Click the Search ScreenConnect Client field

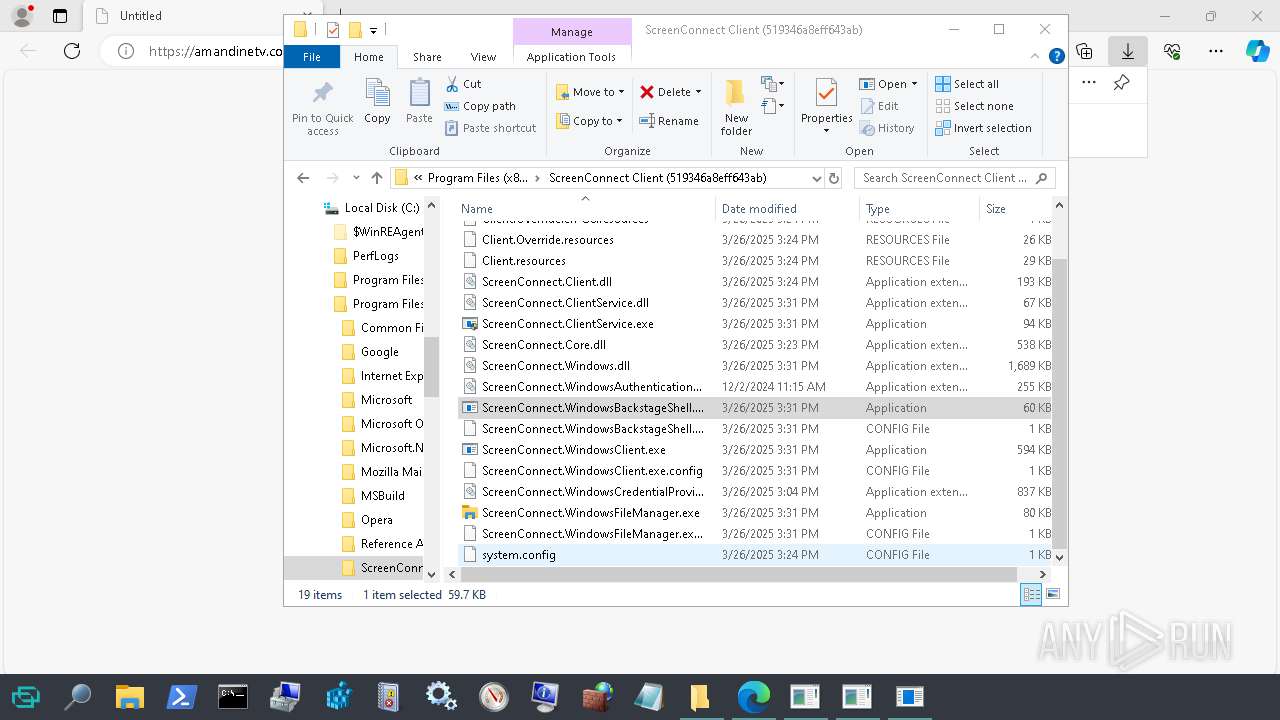[x=955, y=178]
